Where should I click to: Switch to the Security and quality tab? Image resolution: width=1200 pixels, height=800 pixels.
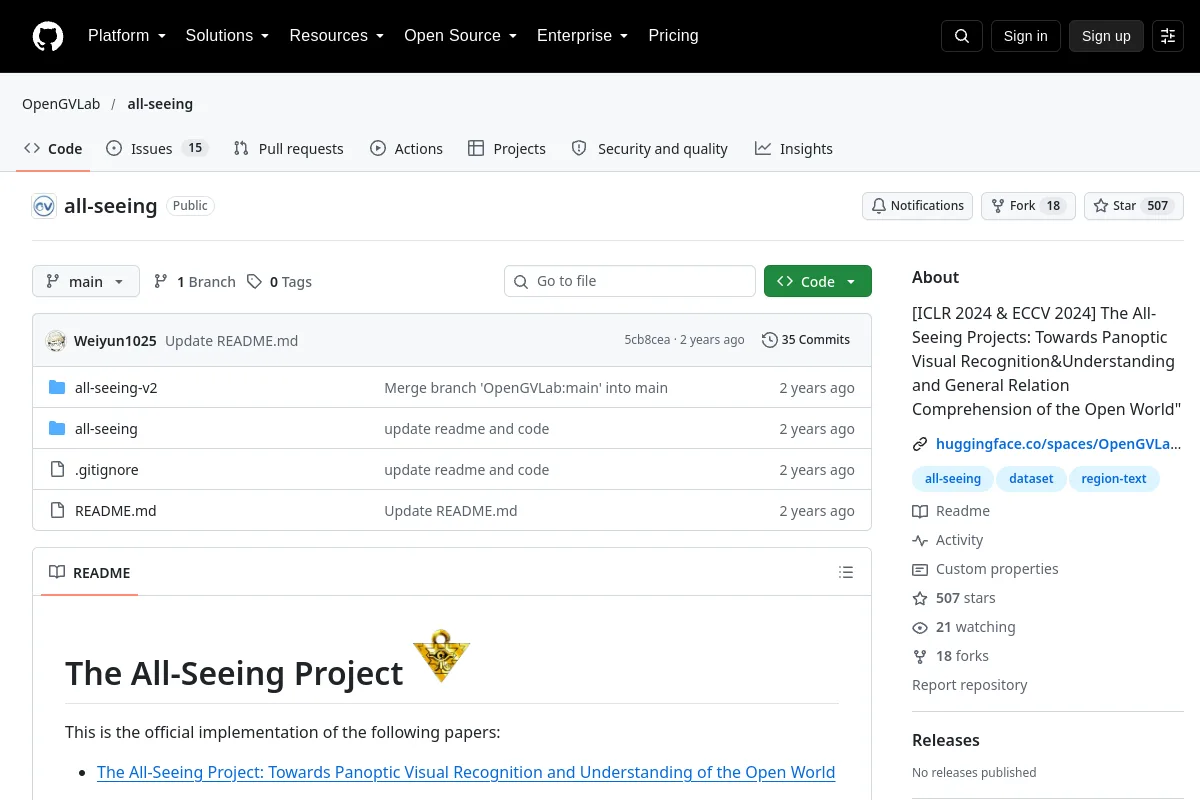pos(650,149)
